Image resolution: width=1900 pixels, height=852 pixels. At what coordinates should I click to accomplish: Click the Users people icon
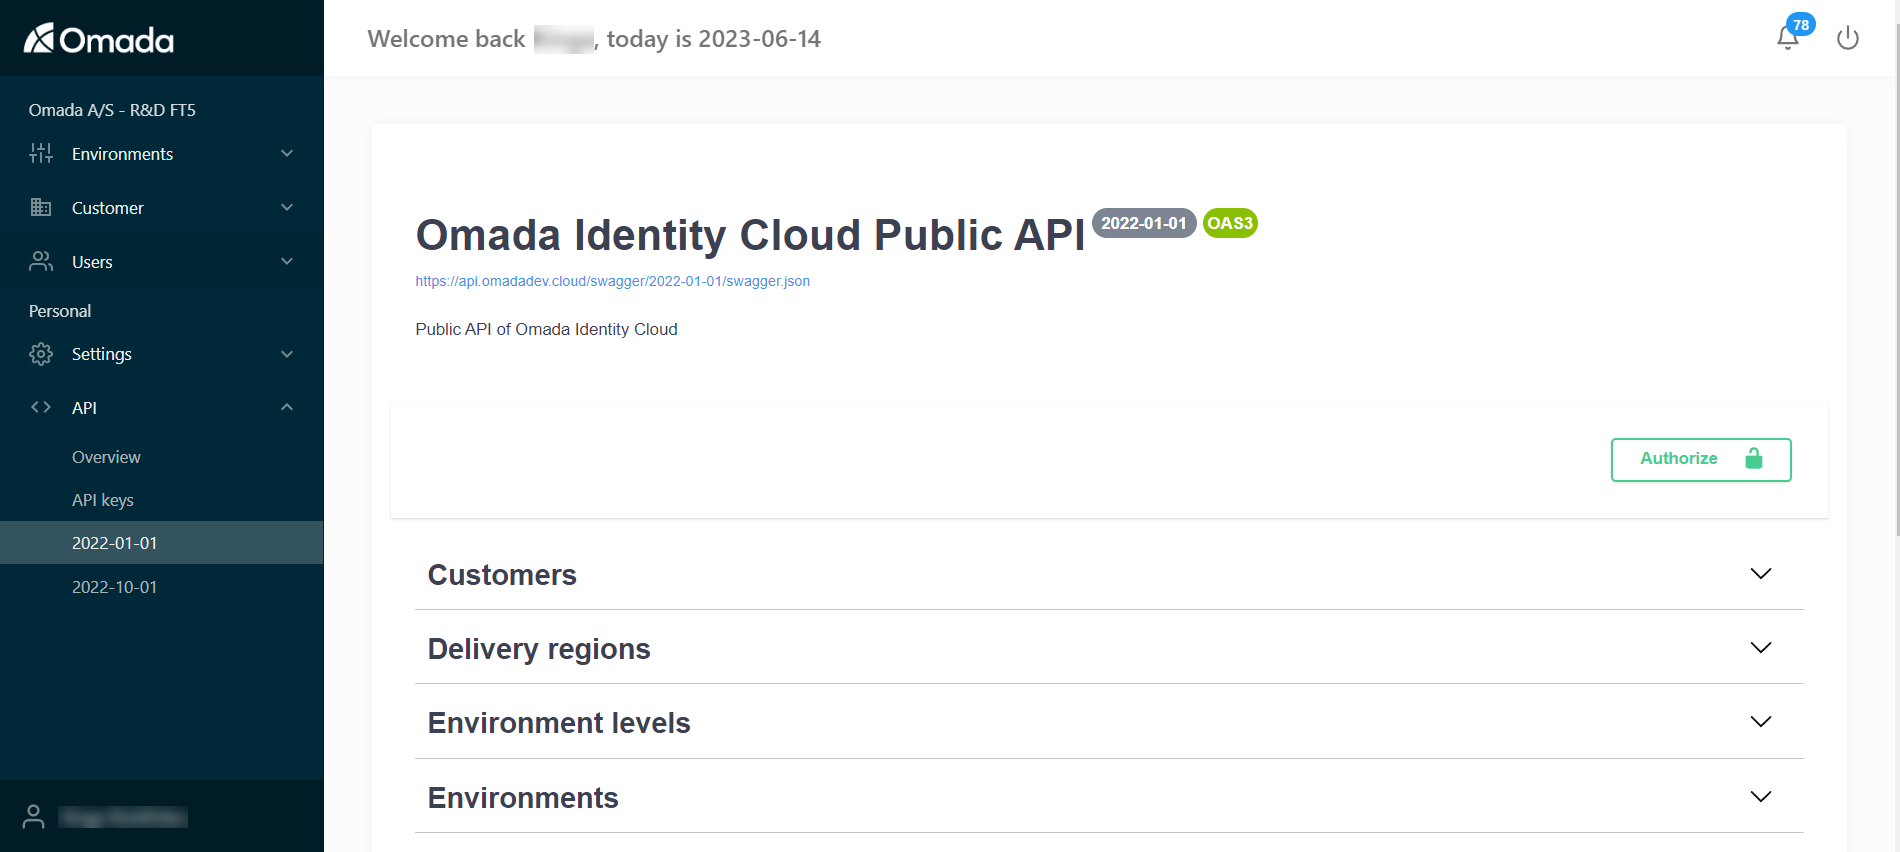(x=41, y=261)
